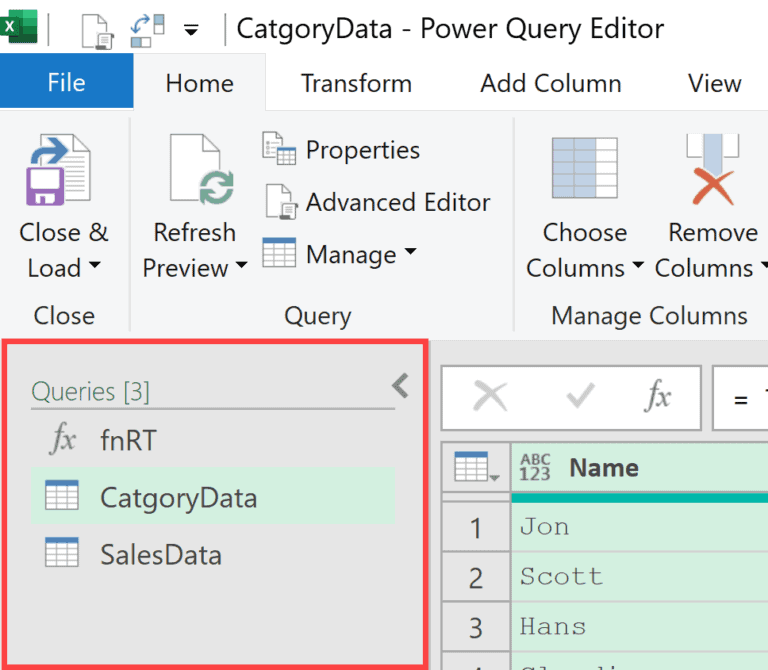
Task: Click the table icon beside SalesData
Action: tap(62, 552)
